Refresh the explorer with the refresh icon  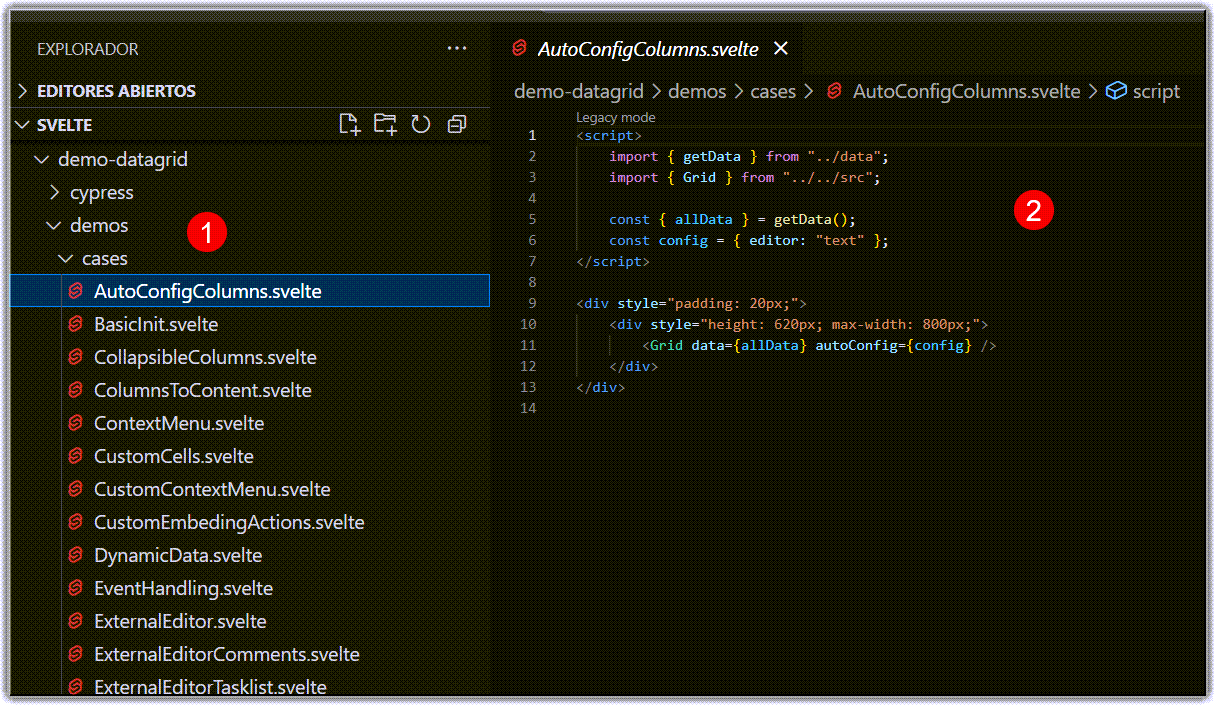click(421, 124)
